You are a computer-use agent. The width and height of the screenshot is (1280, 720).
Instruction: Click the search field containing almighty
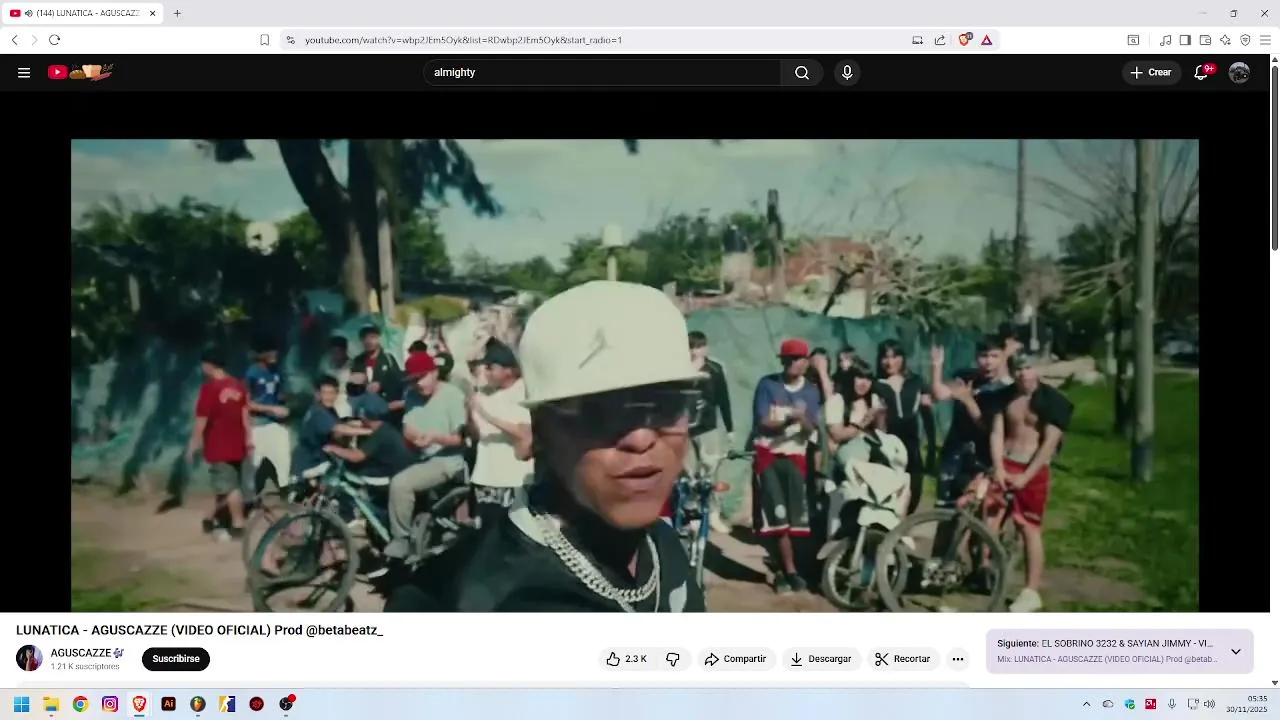(602, 72)
